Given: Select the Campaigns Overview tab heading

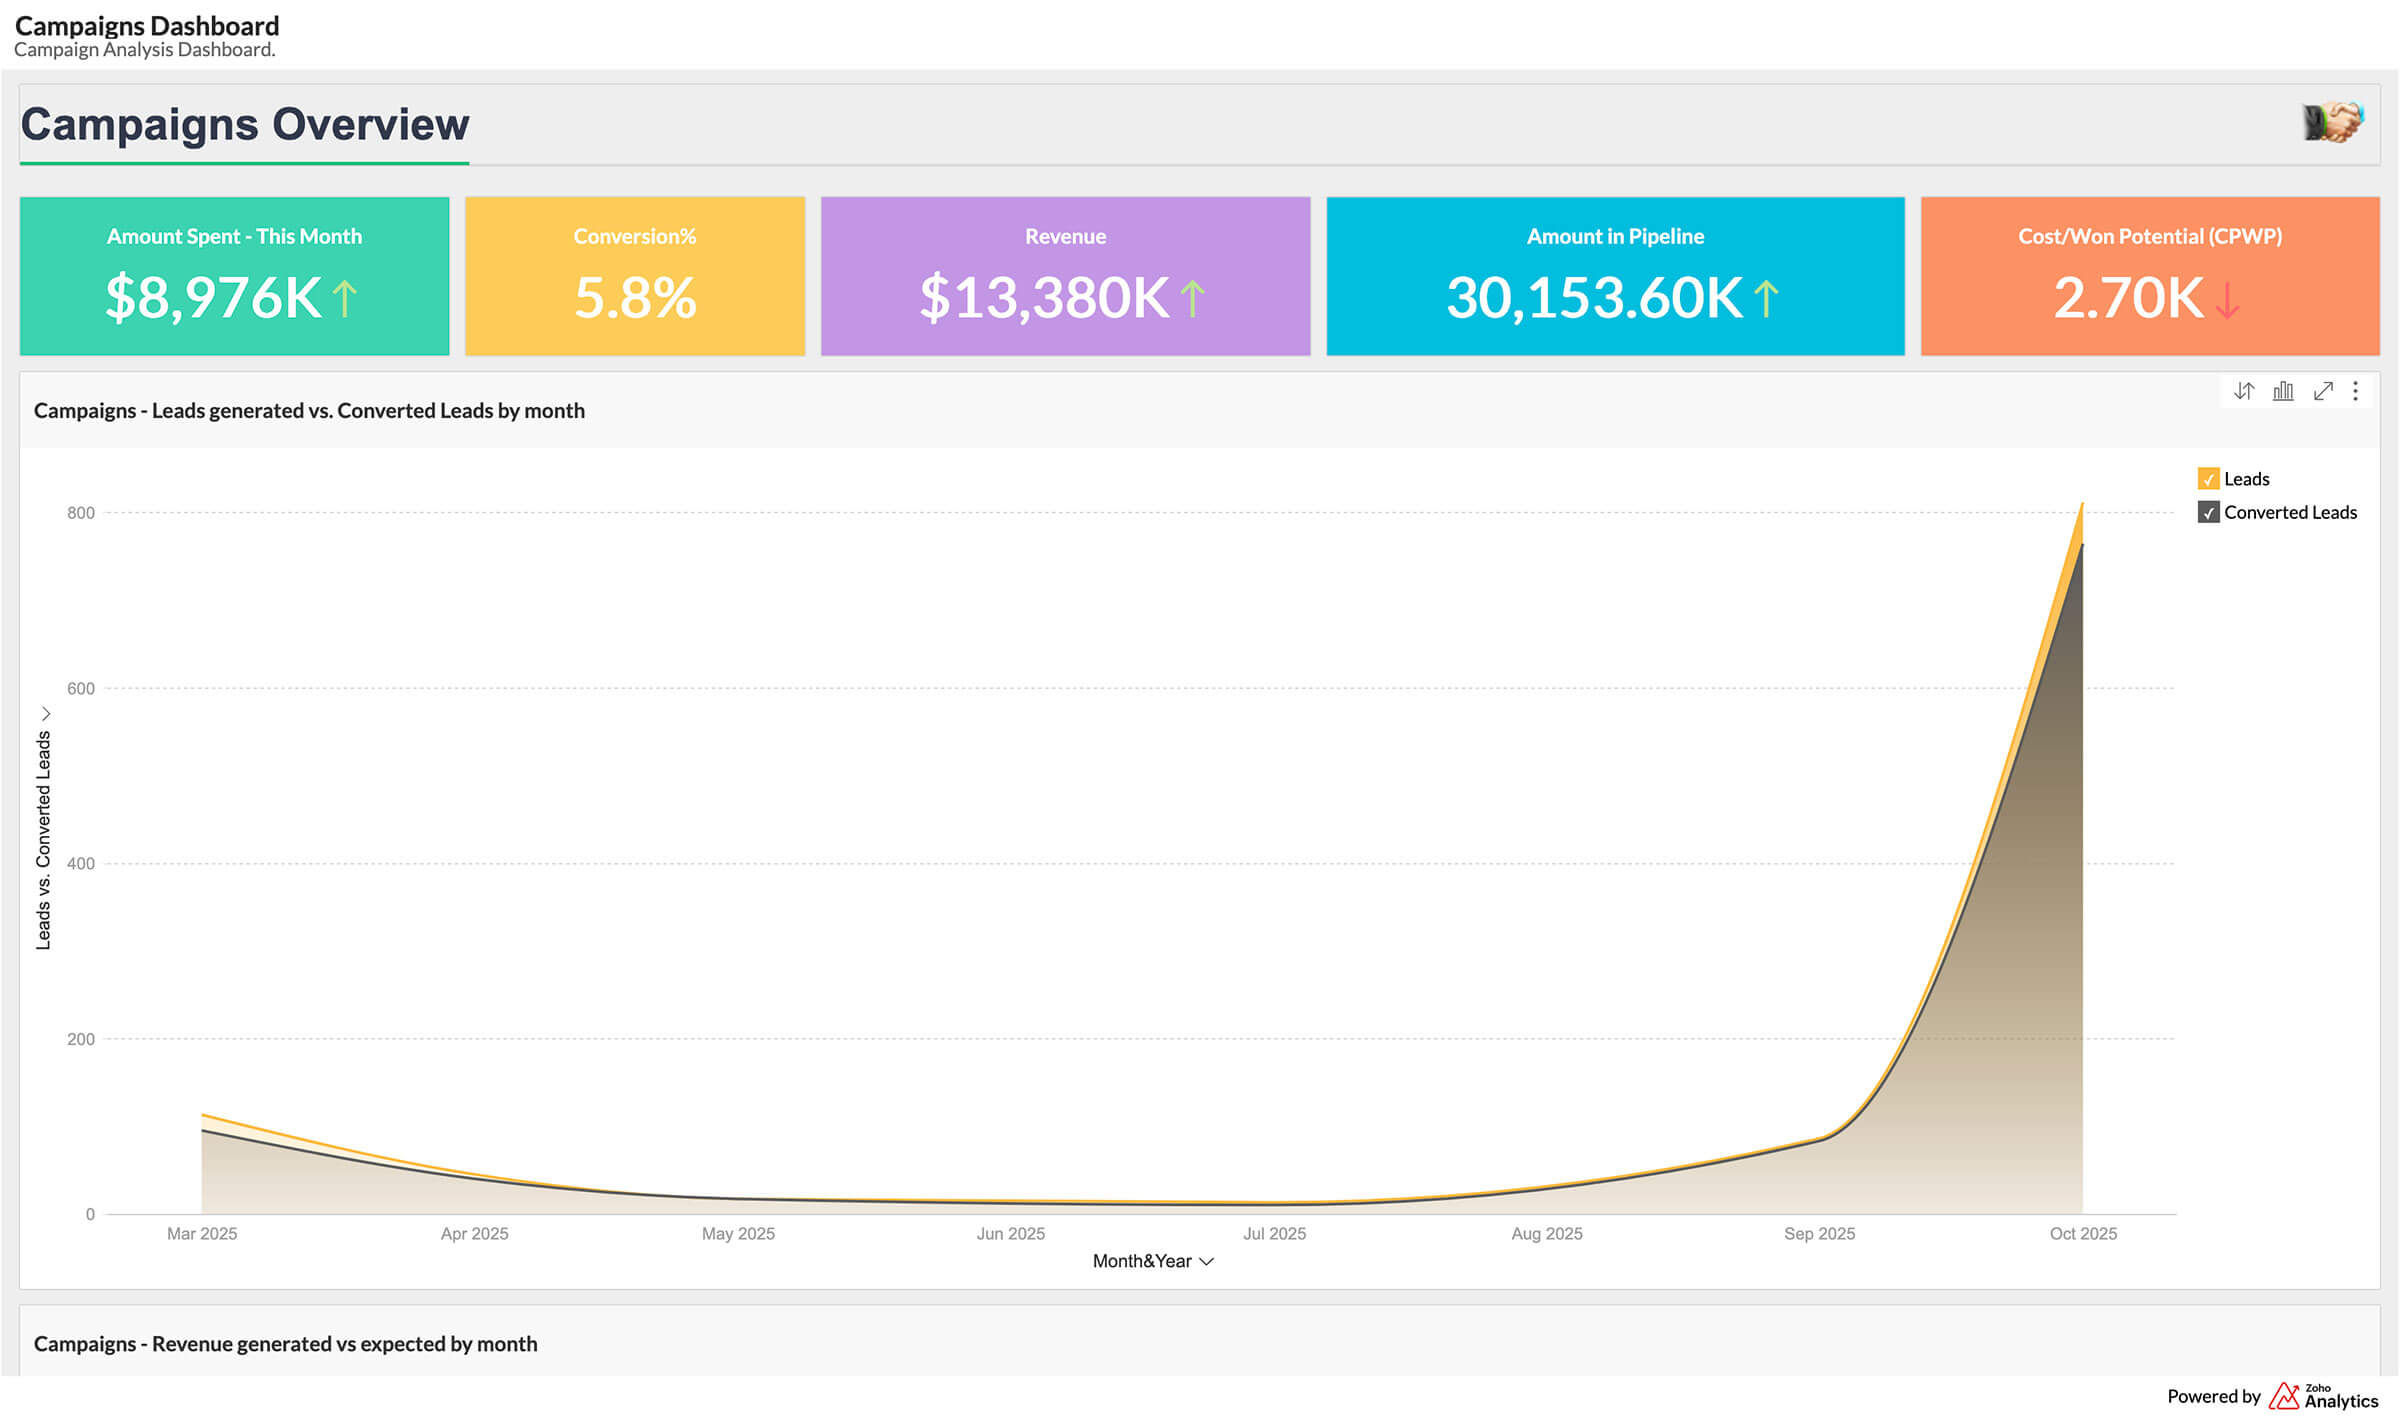Looking at the screenshot, I should point(244,124).
